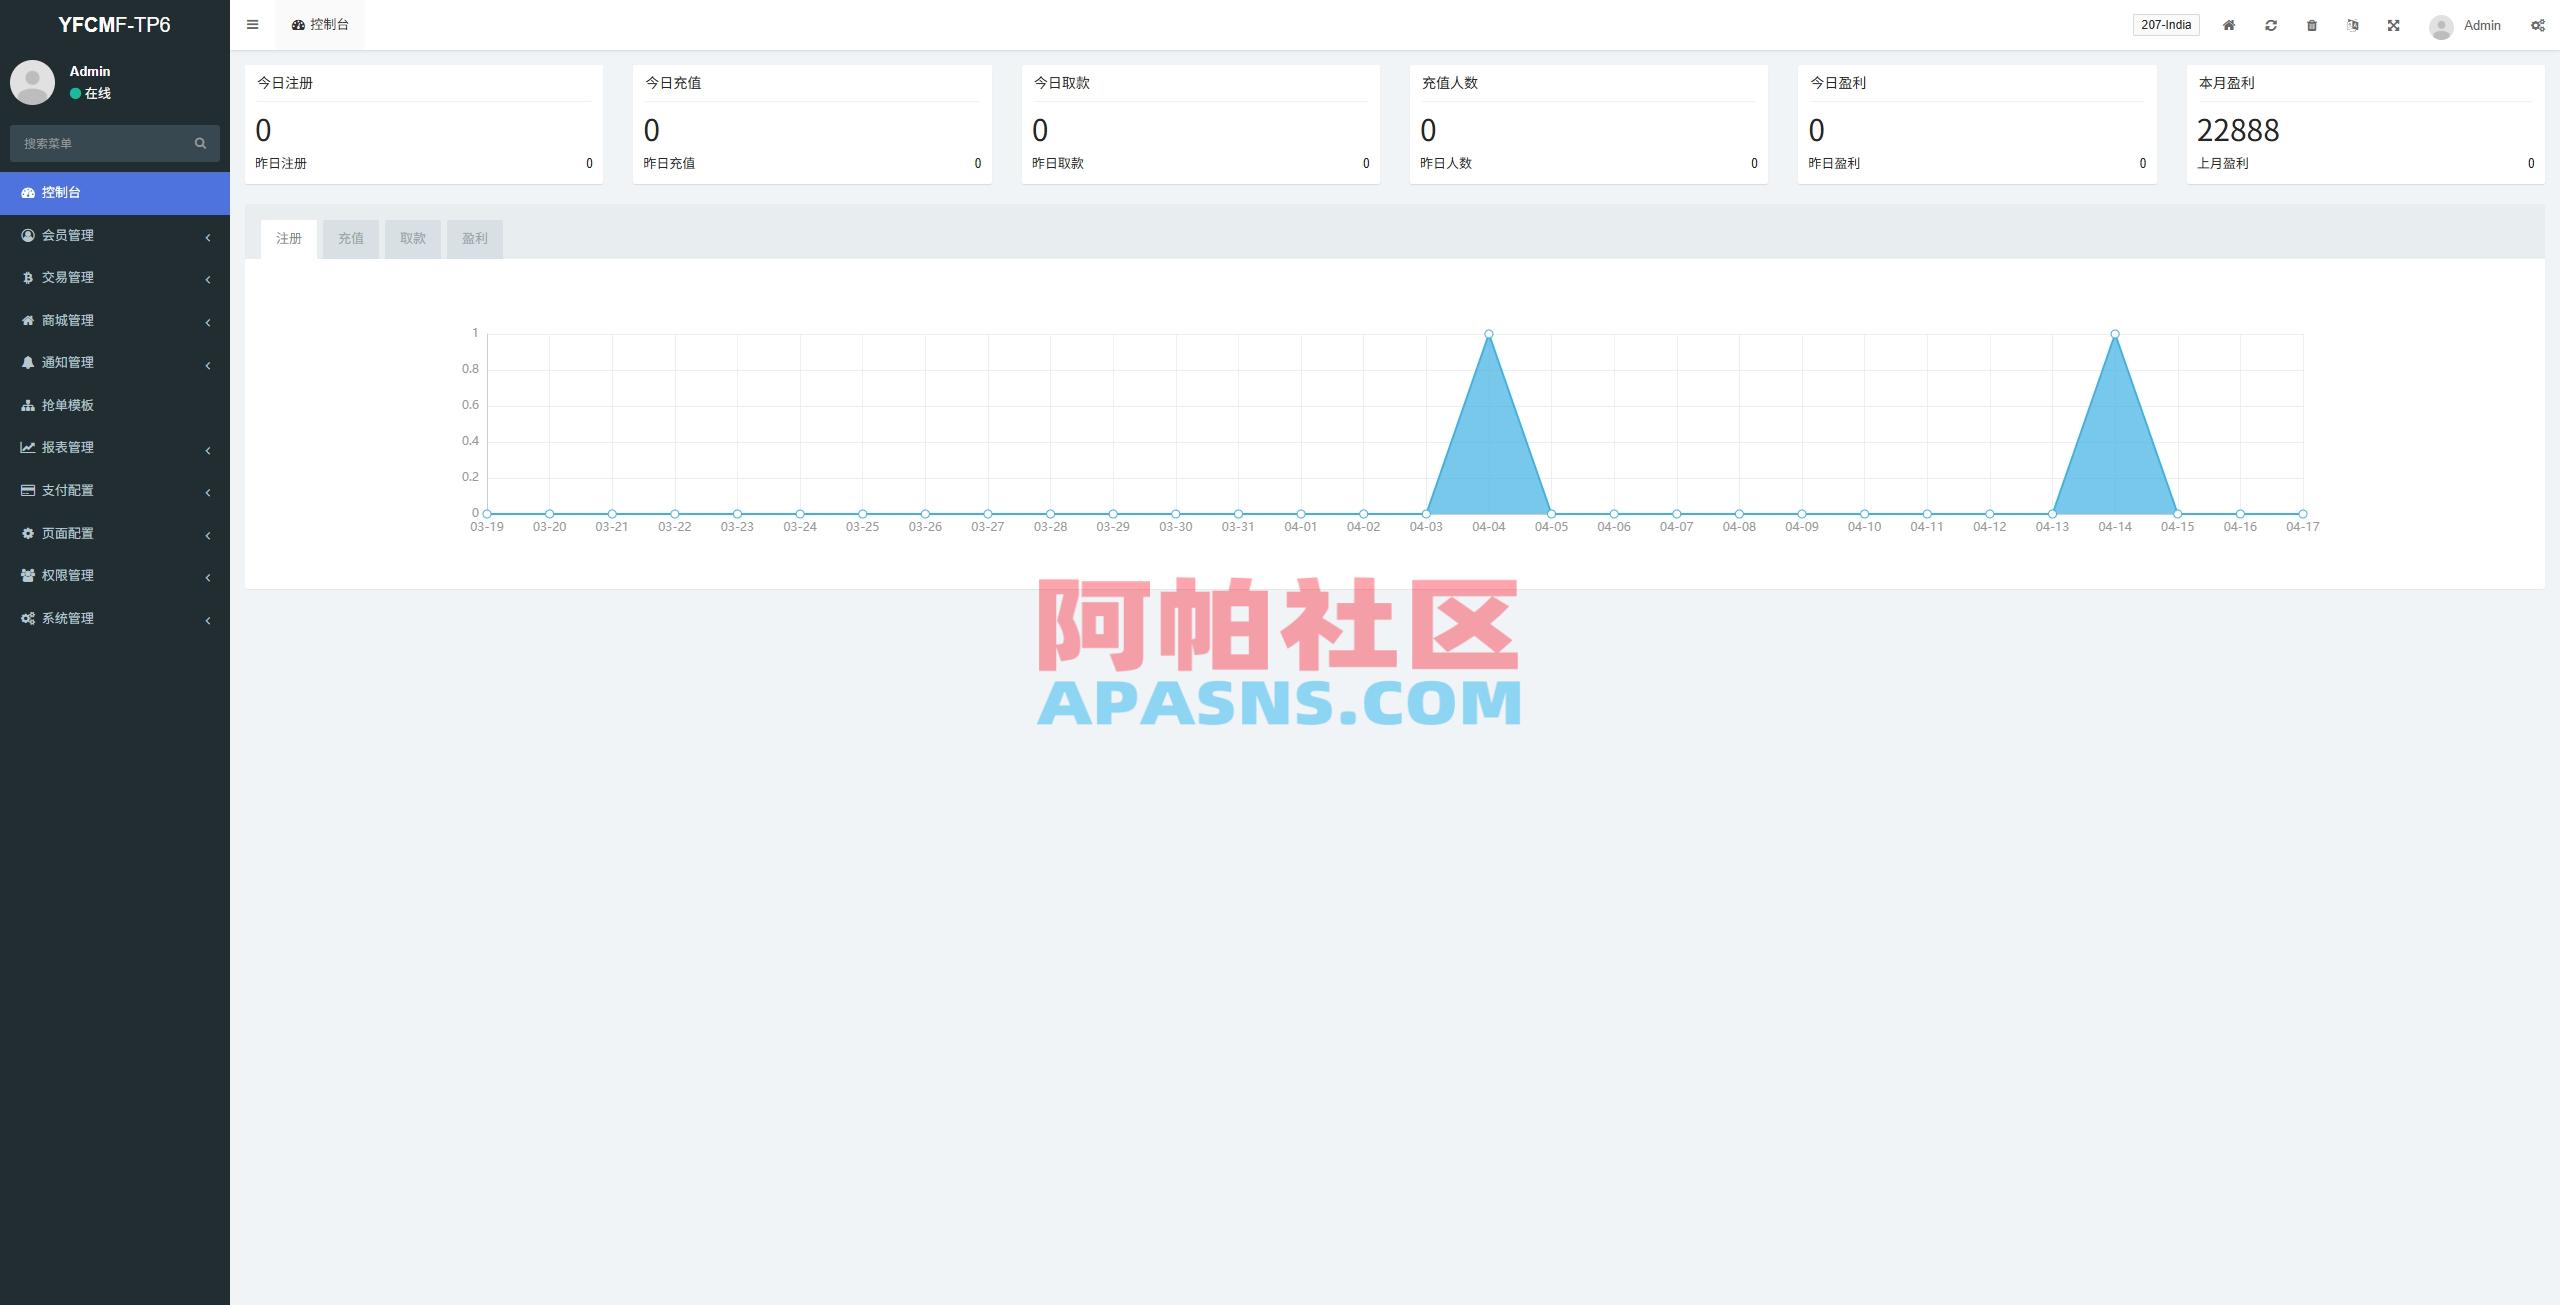Select the 盈利 chart tab
Viewport: 2560px width, 1305px height.
(x=475, y=238)
